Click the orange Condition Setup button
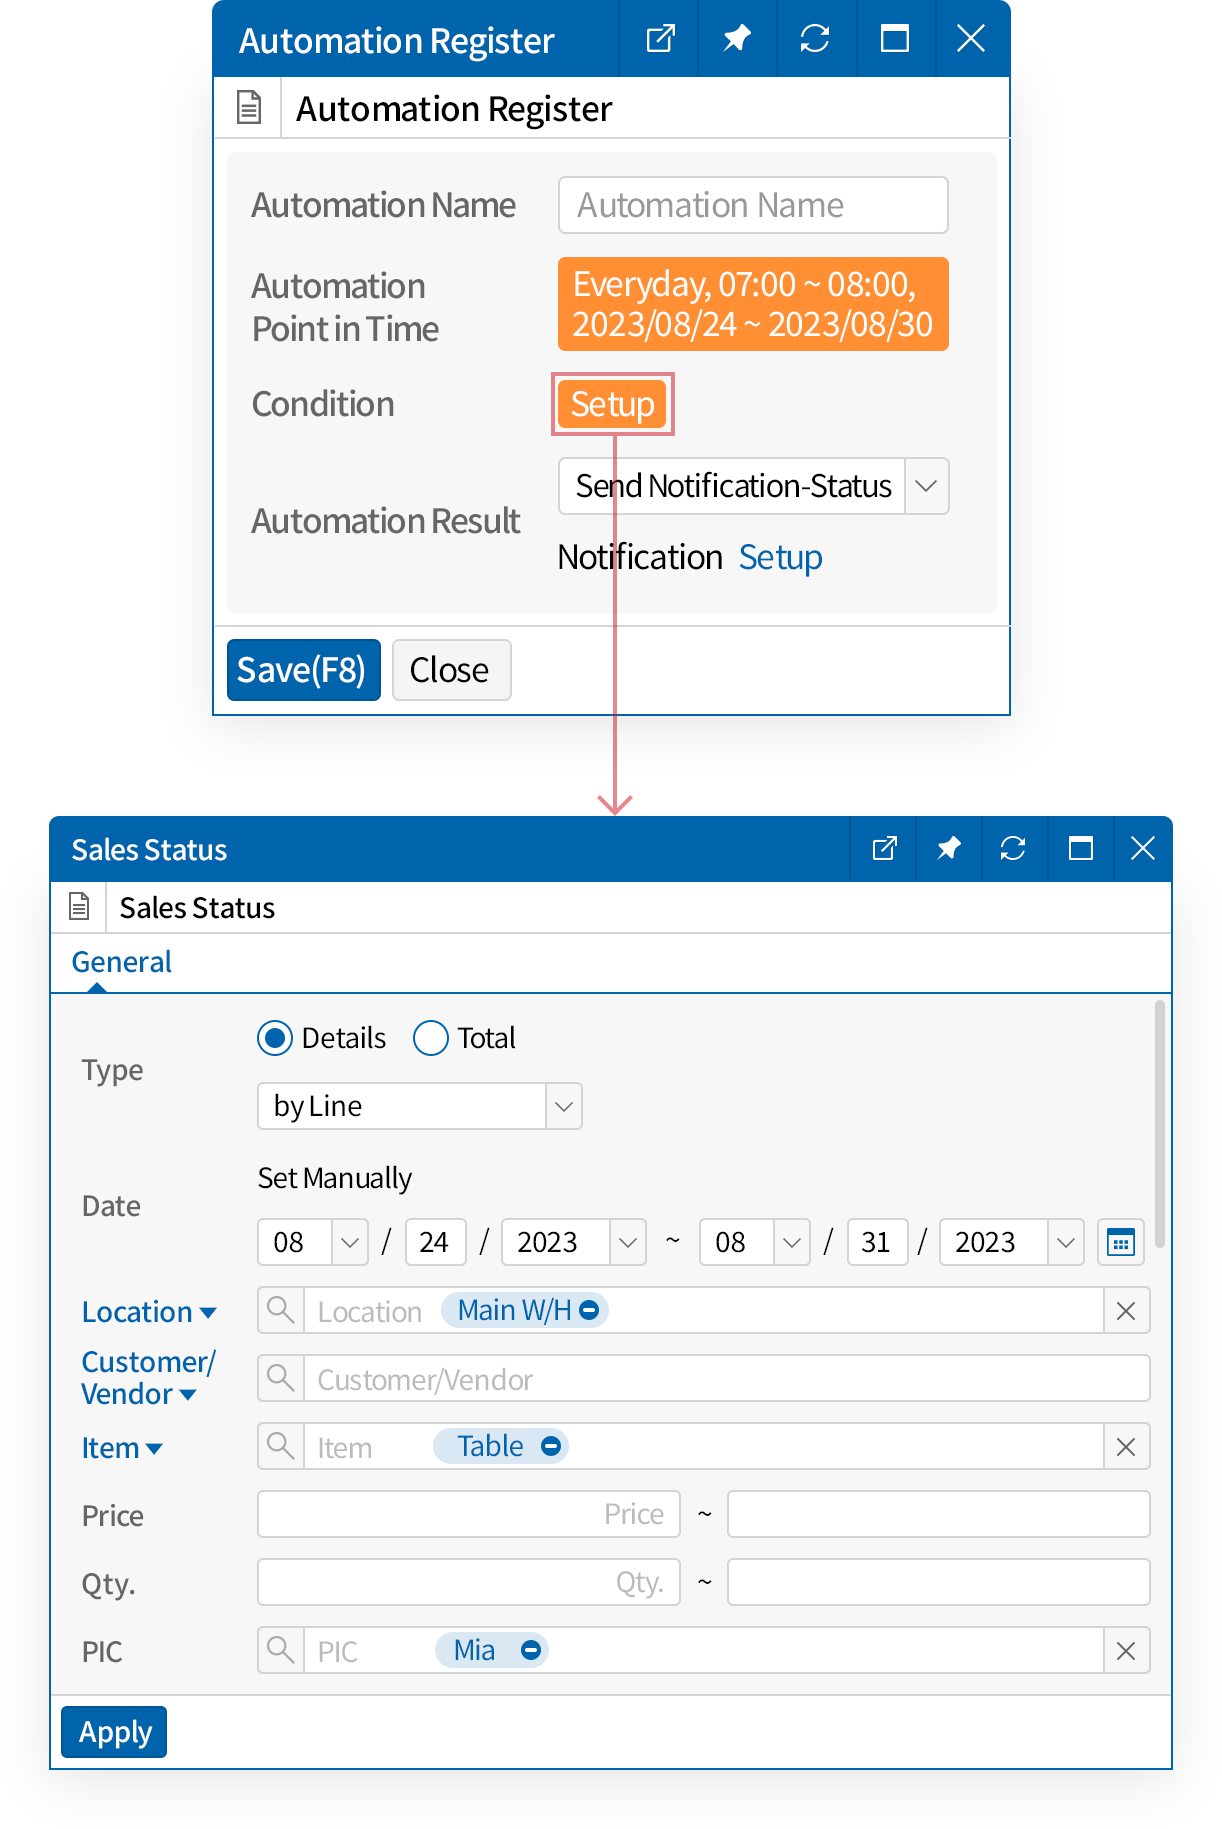1222x1829 pixels. pyautogui.click(x=612, y=405)
